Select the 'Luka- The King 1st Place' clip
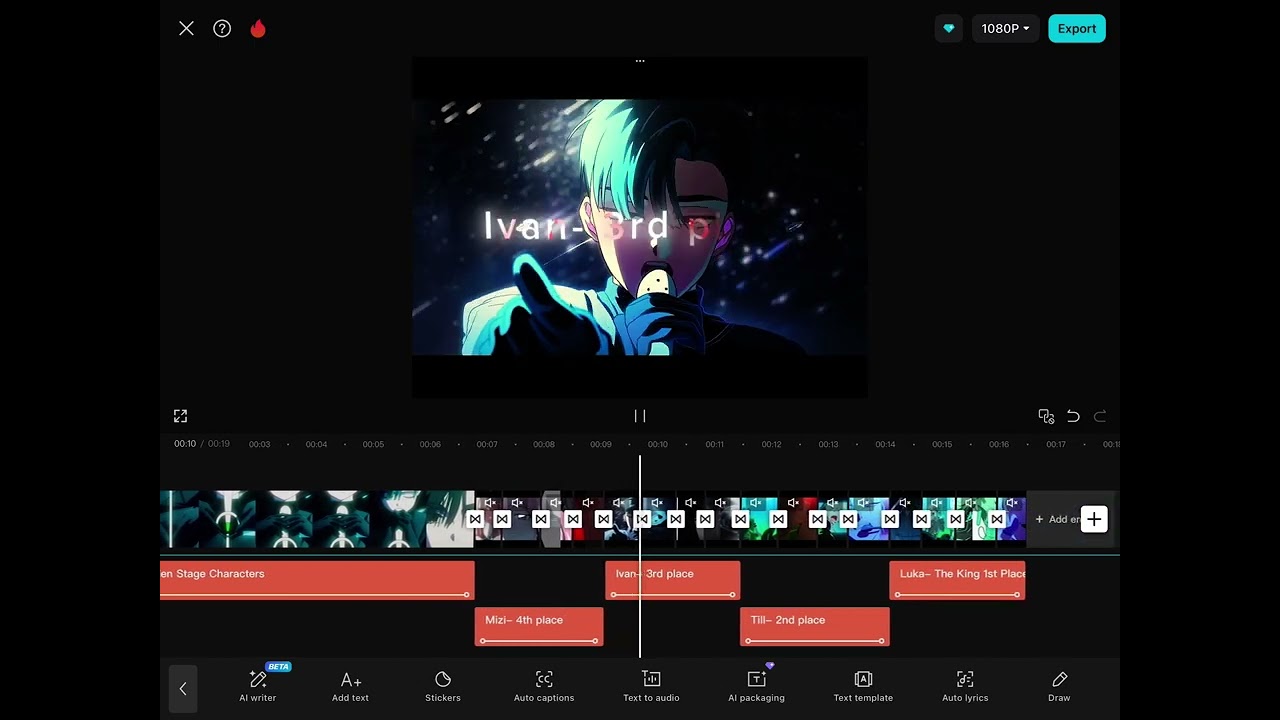Image resolution: width=1280 pixels, height=720 pixels. (958, 580)
